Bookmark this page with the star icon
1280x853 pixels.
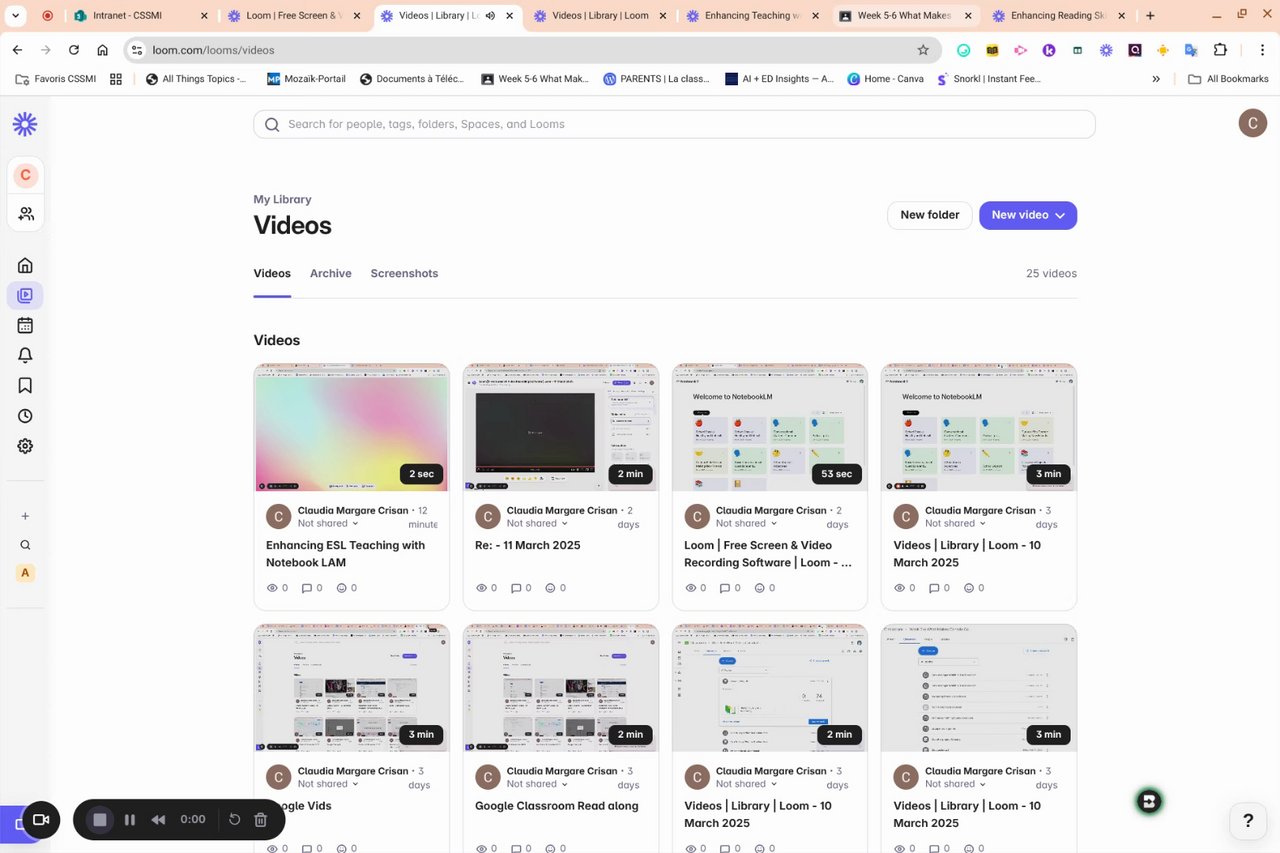pos(923,50)
